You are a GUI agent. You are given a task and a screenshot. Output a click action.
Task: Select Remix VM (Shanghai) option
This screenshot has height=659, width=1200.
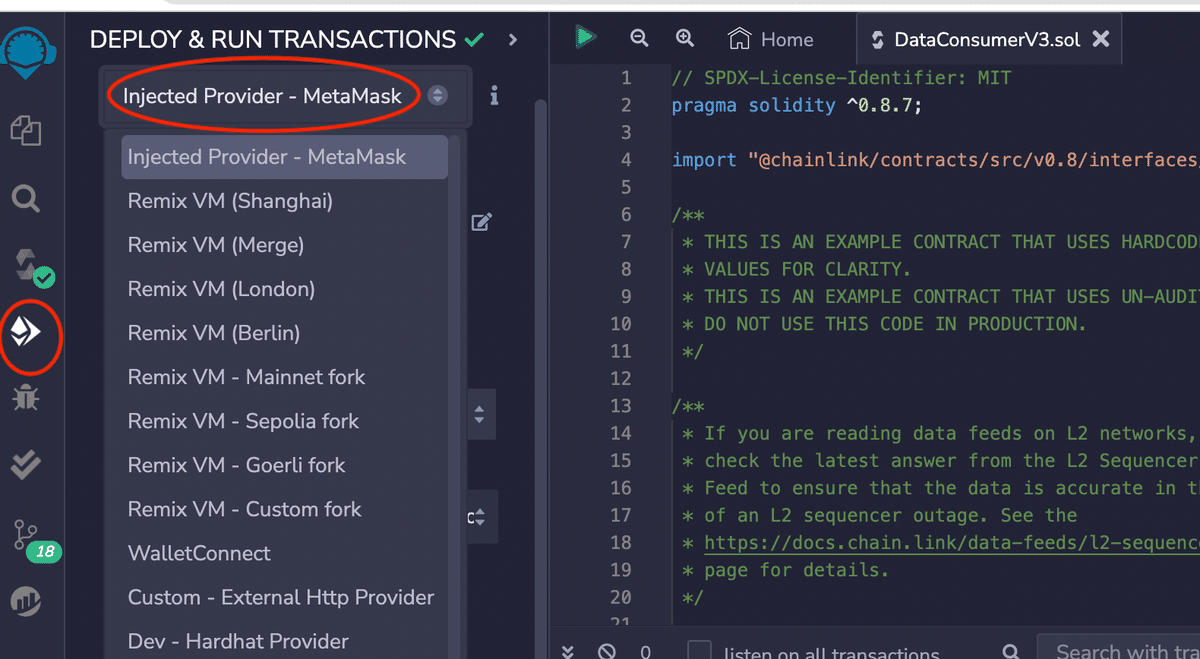(x=284, y=201)
